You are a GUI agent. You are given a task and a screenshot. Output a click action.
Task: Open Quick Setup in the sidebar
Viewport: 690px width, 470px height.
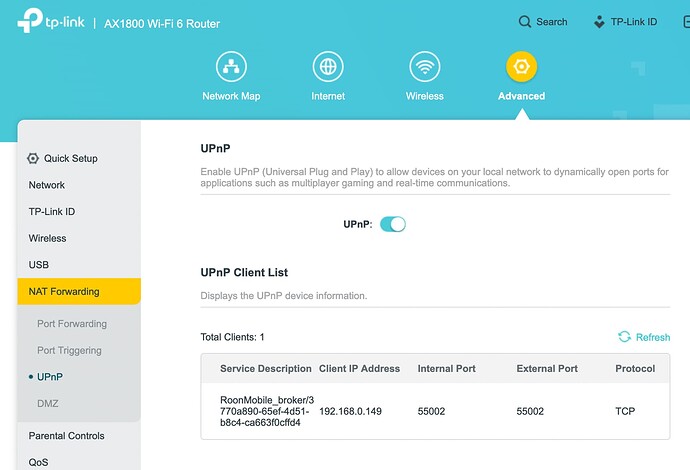(x=70, y=158)
